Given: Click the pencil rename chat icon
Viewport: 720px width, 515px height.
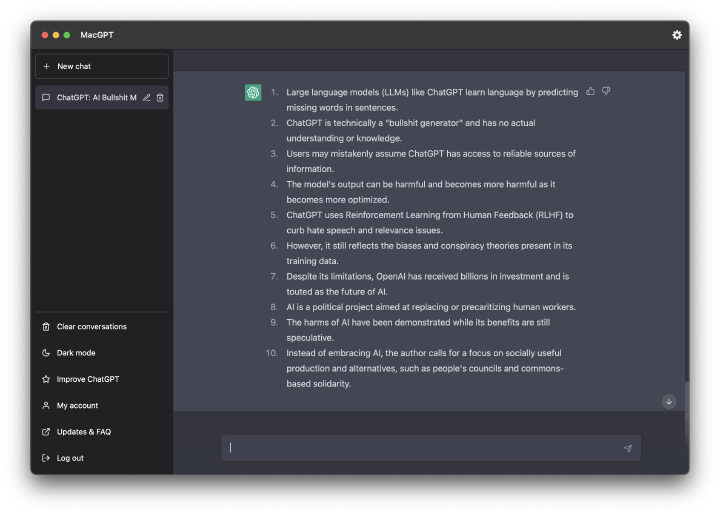Looking at the screenshot, I should 146,97.
